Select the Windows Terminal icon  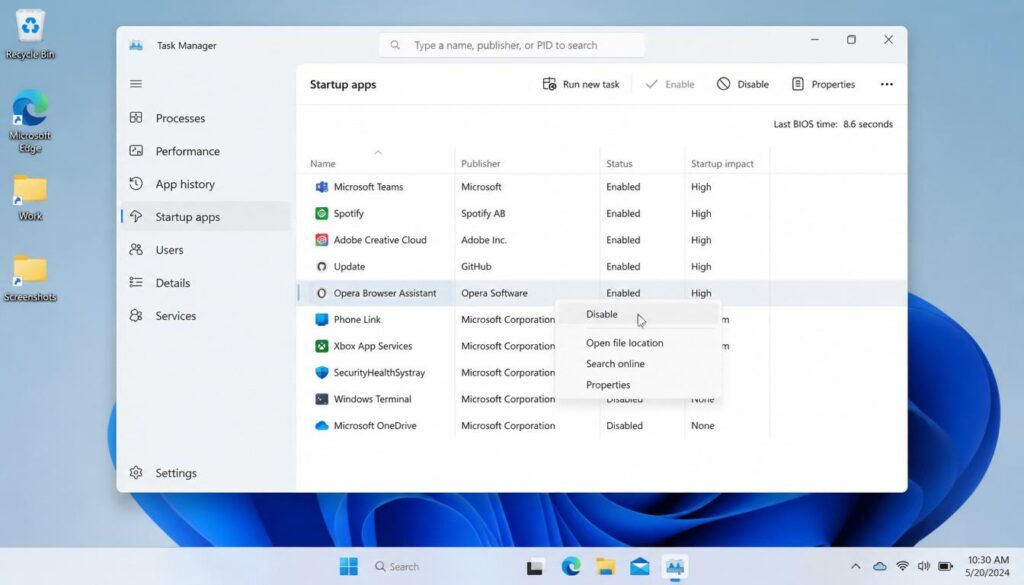click(x=321, y=399)
